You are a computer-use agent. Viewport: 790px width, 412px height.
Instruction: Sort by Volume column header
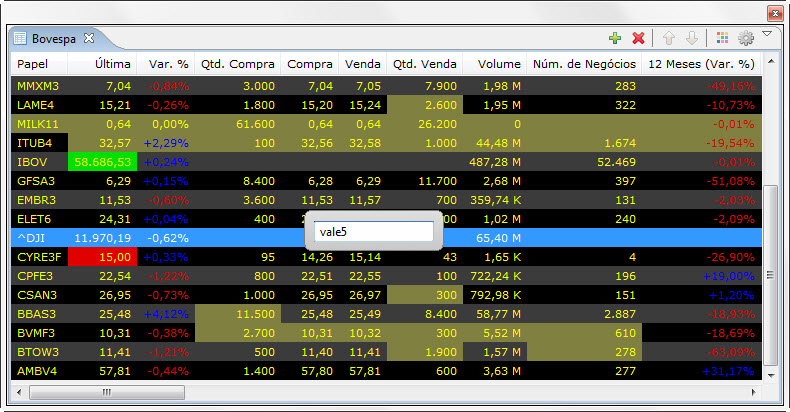coord(495,64)
